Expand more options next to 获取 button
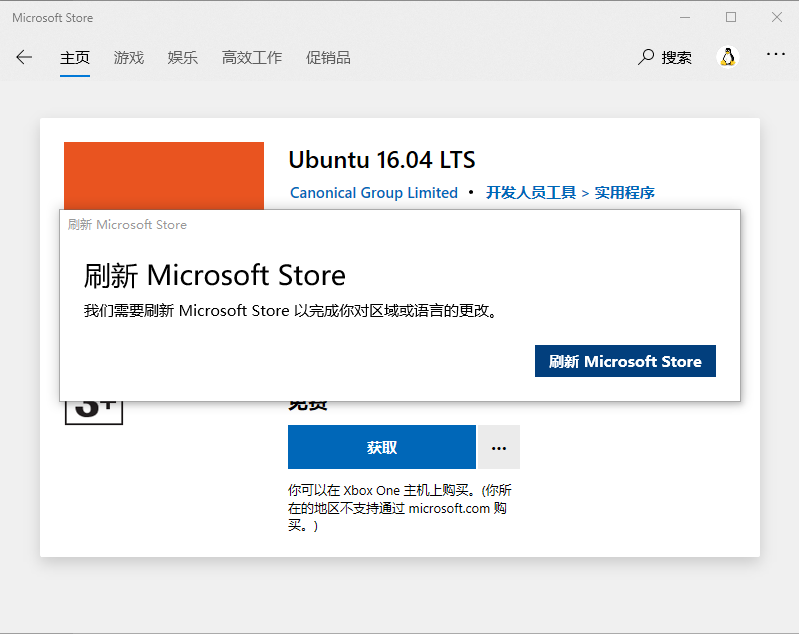Image resolution: width=799 pixels, height=634 pixels. [499, 447]
